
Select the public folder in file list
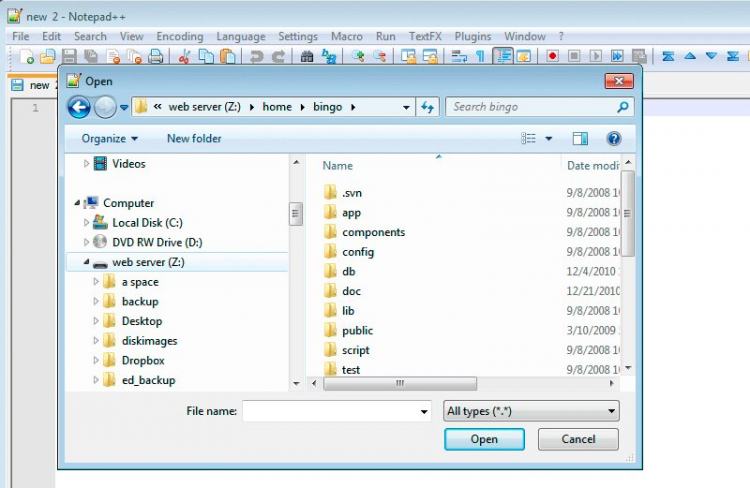[x=348, y=330]
